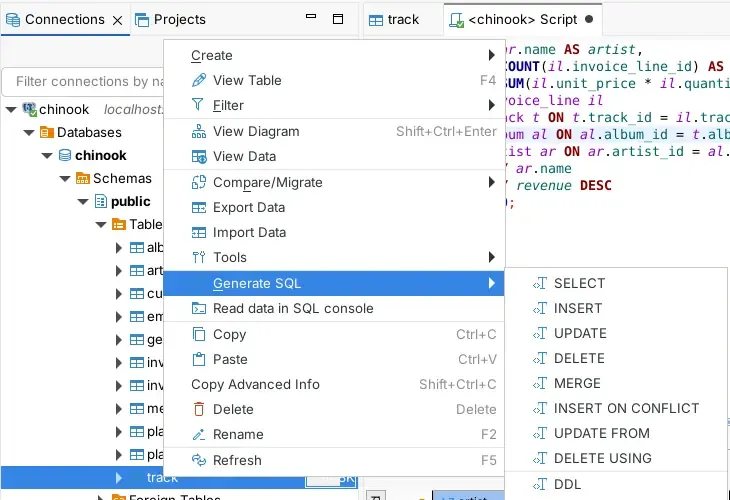Viewport: 730px width, 500px height.
Task: Minimize the navigator panel
Action: tap(311, 17)
